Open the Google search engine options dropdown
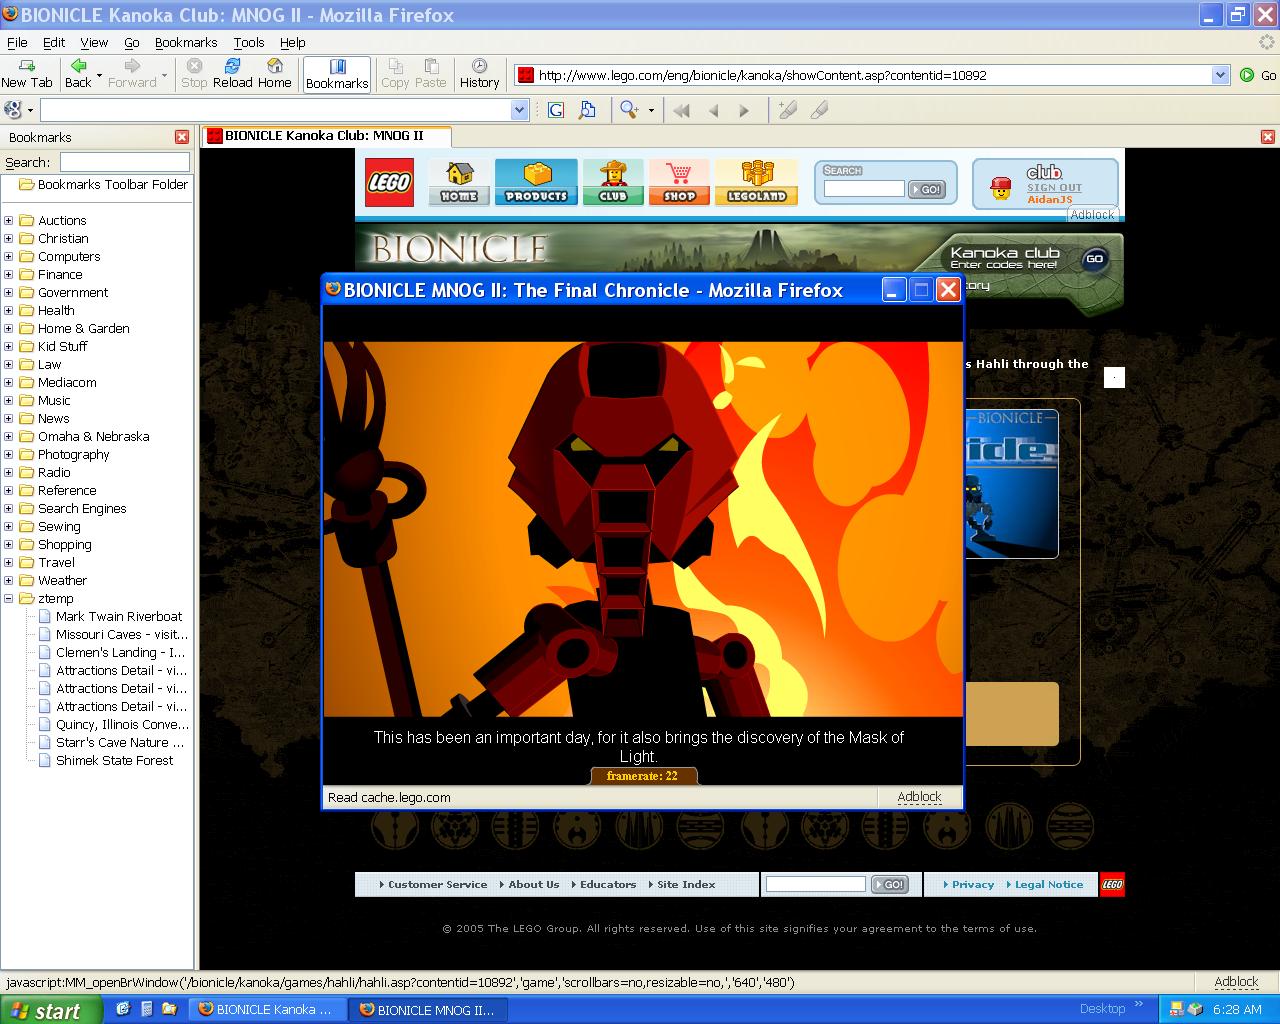 [x=30, y=110]
